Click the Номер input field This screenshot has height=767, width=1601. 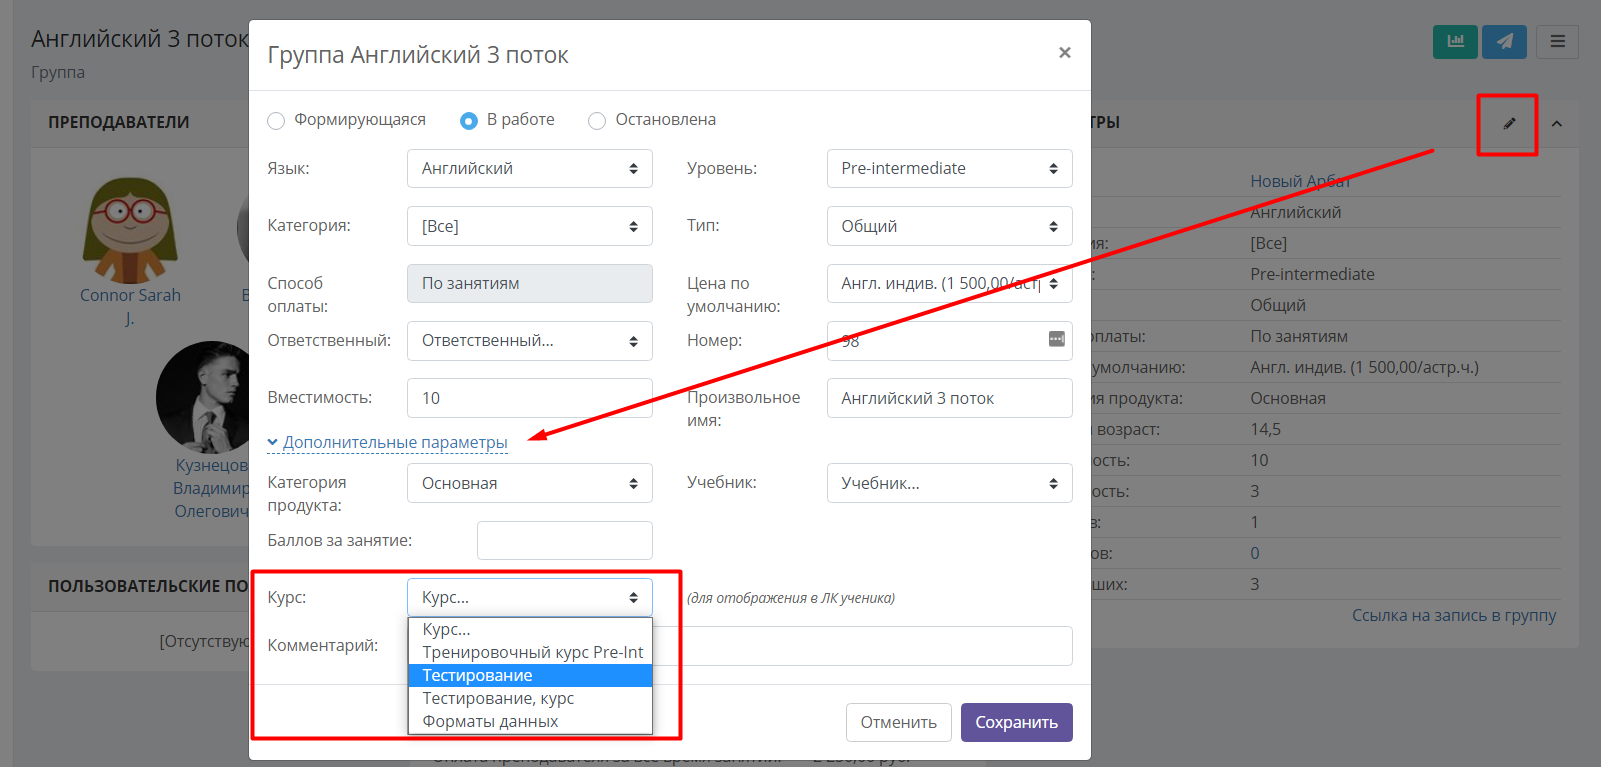point(950,341)
